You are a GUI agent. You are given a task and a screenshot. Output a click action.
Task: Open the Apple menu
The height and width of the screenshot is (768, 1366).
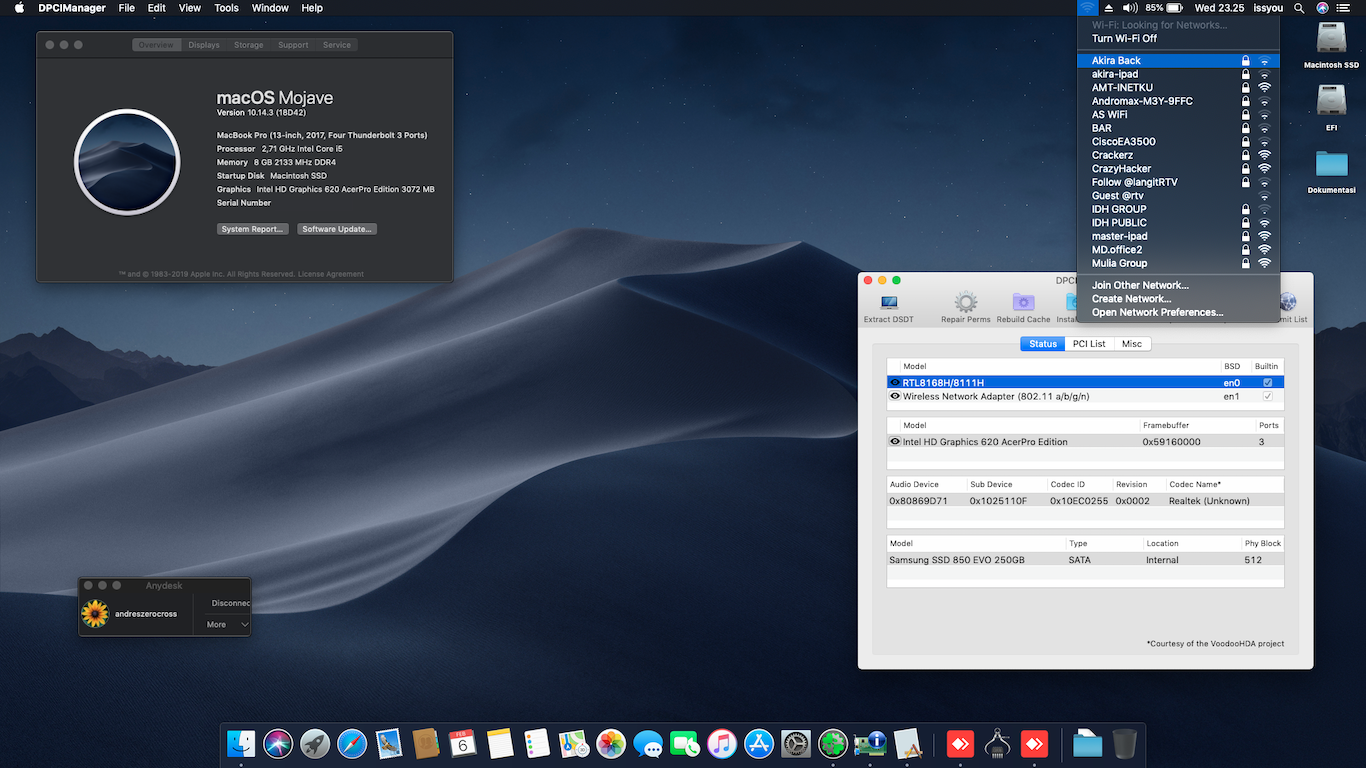tap(19, 8)
